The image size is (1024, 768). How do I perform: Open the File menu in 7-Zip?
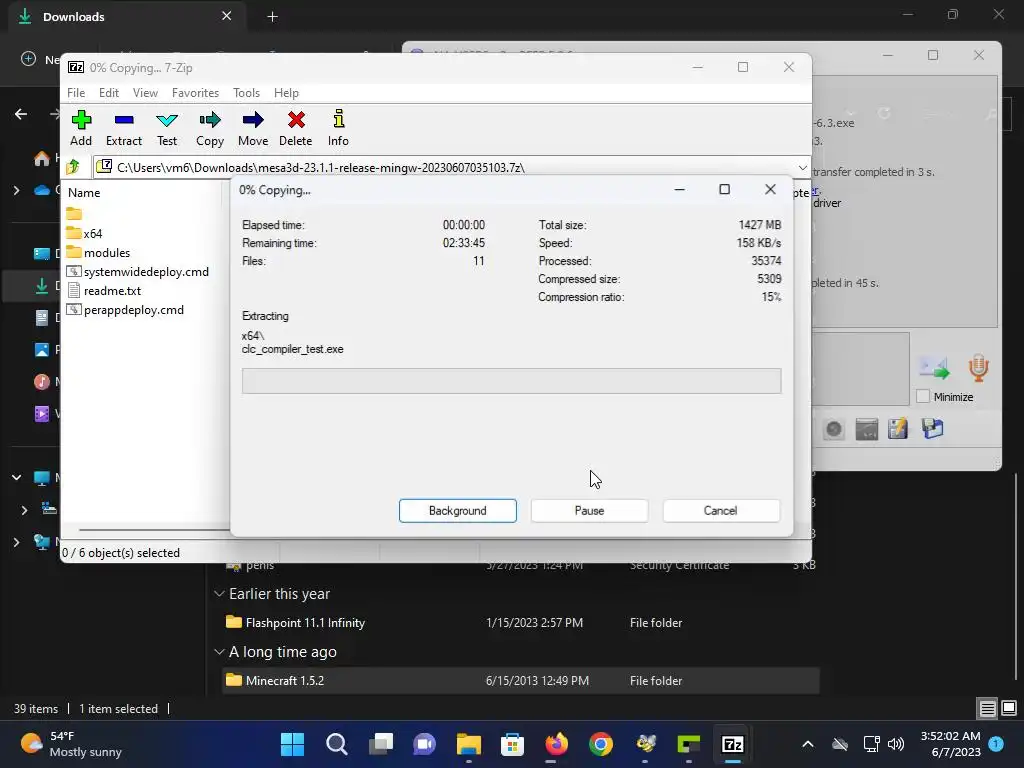click(76, 93)
